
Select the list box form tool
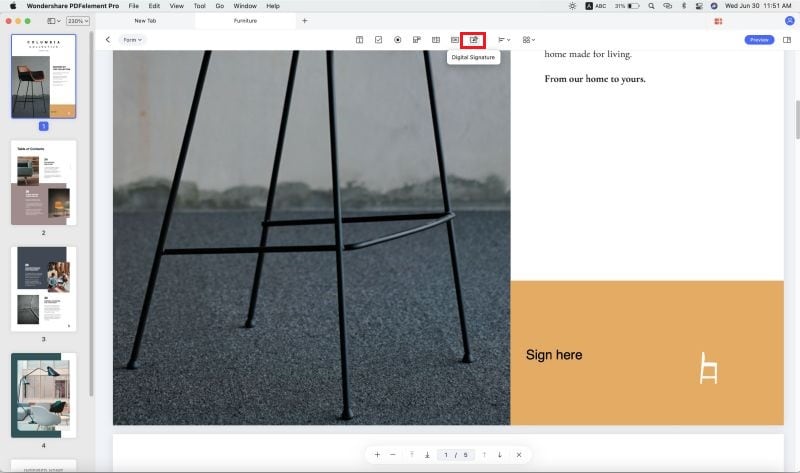436,40
